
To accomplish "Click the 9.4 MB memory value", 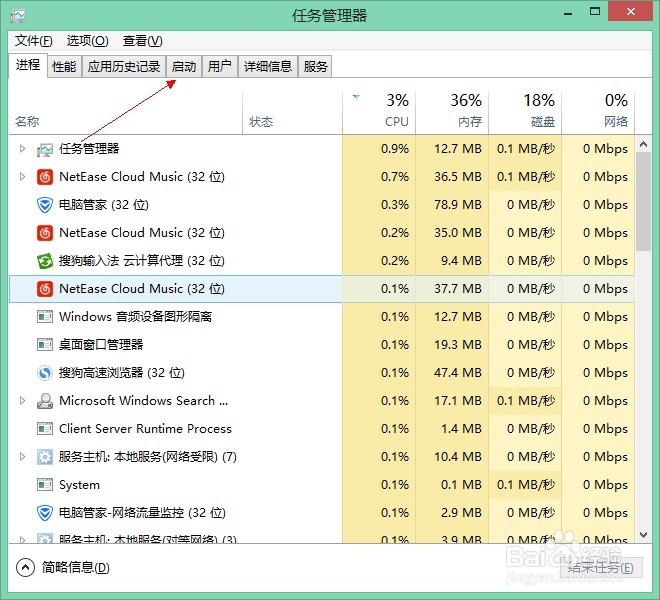I will pos(461,261).
